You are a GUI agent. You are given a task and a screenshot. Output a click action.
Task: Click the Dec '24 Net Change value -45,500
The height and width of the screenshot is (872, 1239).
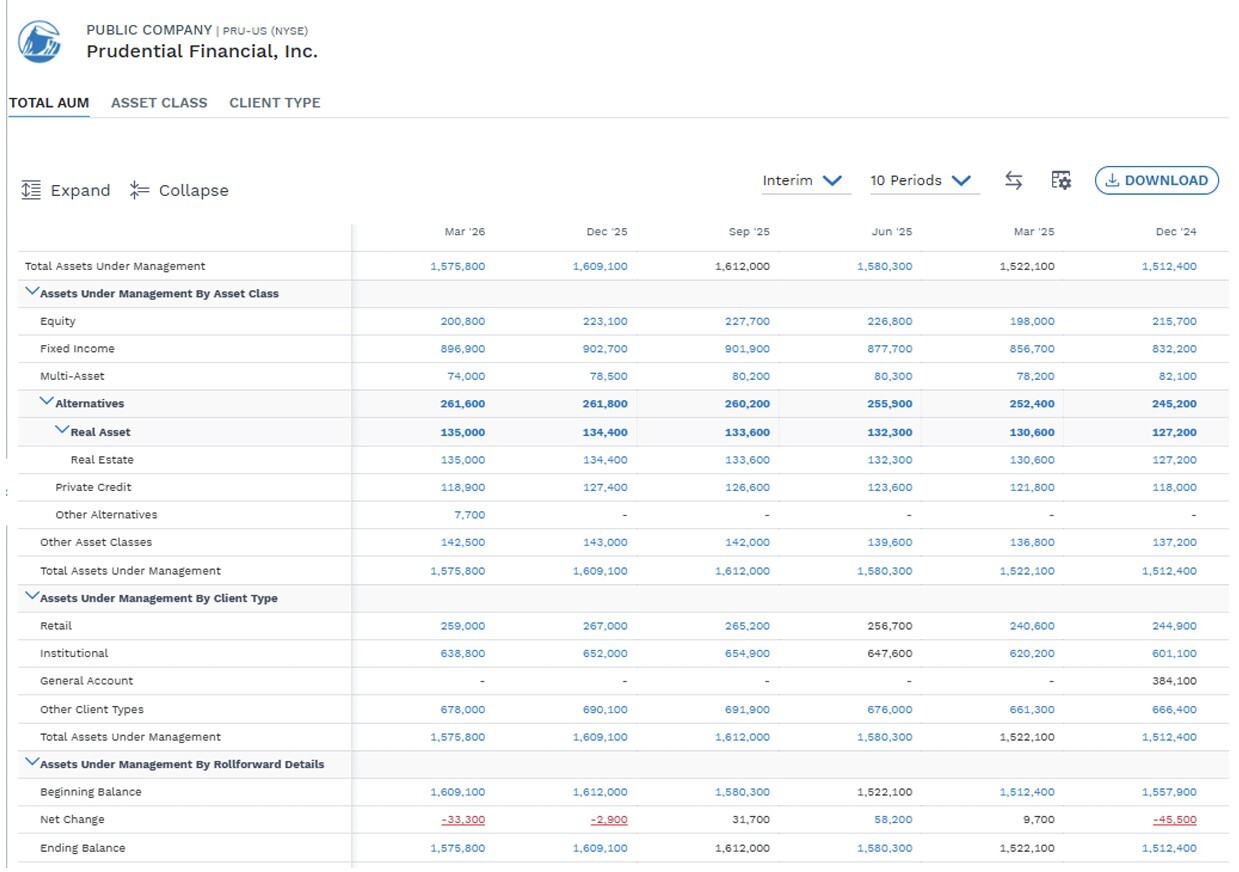(1174, 819)
